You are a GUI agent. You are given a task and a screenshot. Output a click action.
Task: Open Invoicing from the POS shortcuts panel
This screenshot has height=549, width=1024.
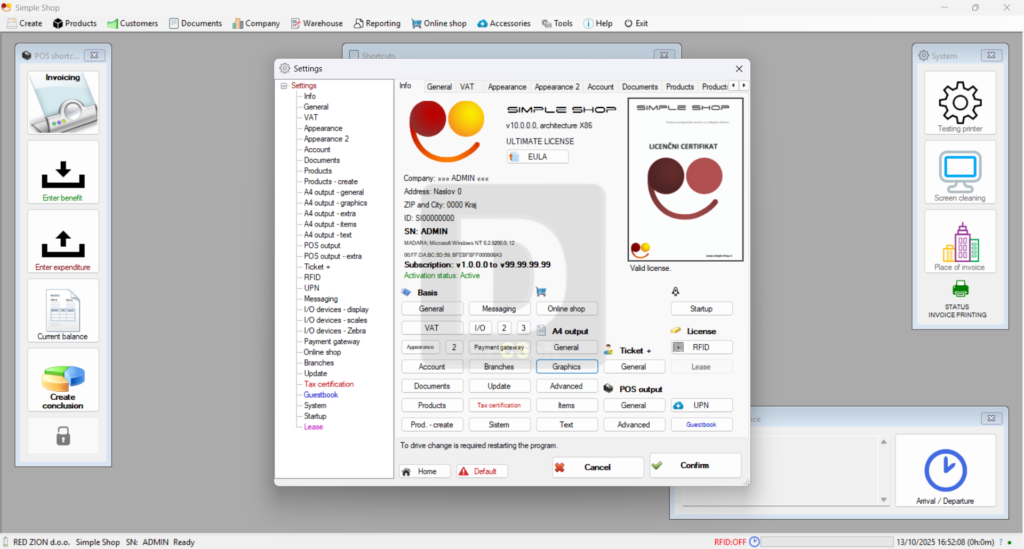pos(63,101)
